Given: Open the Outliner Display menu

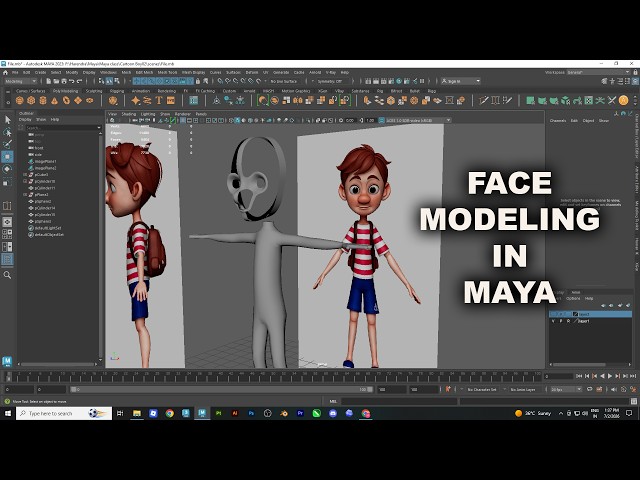Looking at the screenshot, I should (25, 120).
